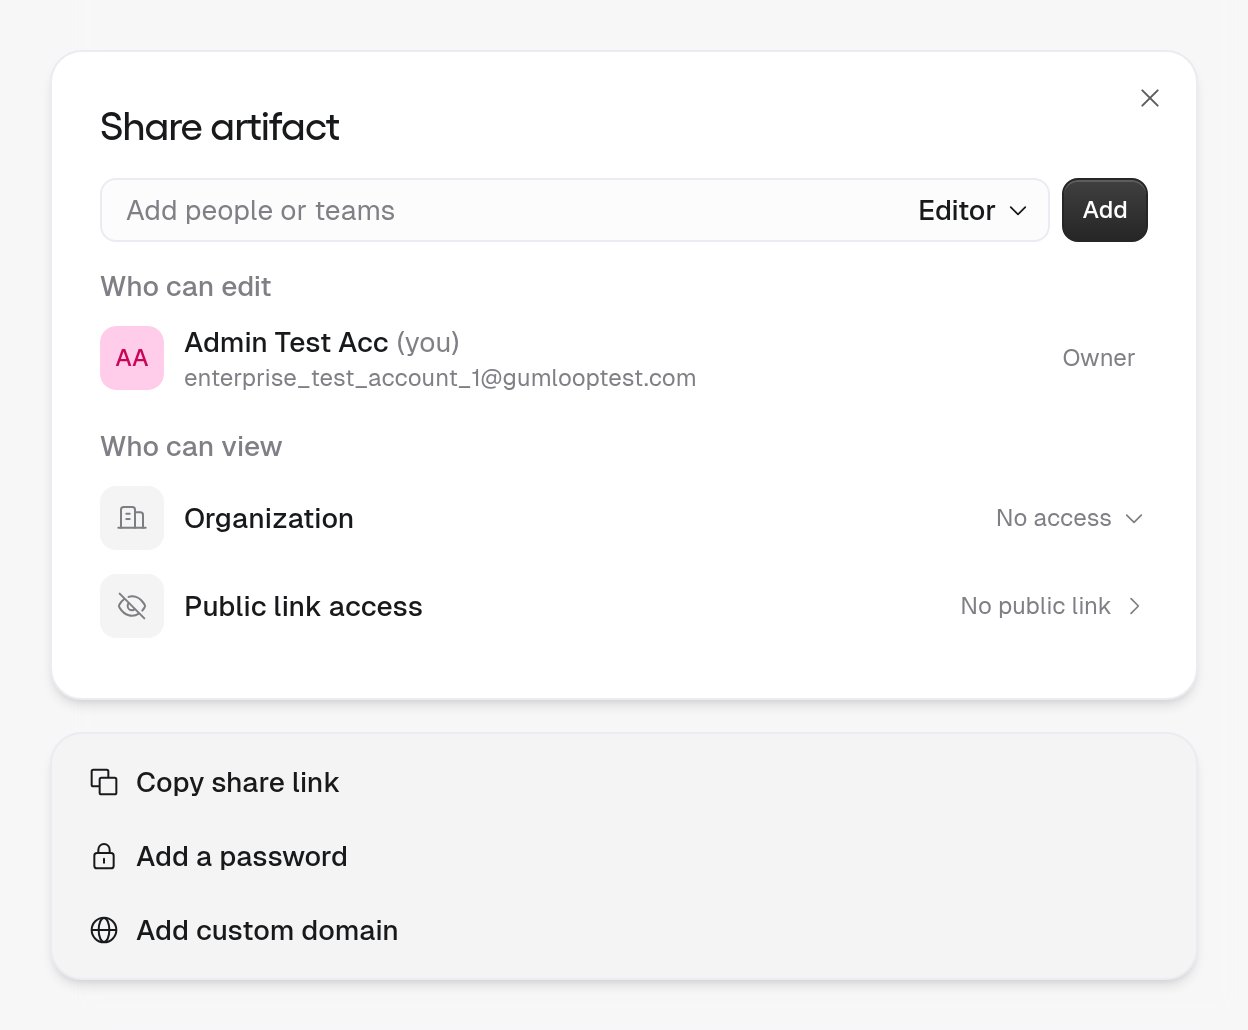Image resolution: width=1248 pixels, height=1030 pixels.
Task: Click the Organization row label
Action: coord(269,518)
